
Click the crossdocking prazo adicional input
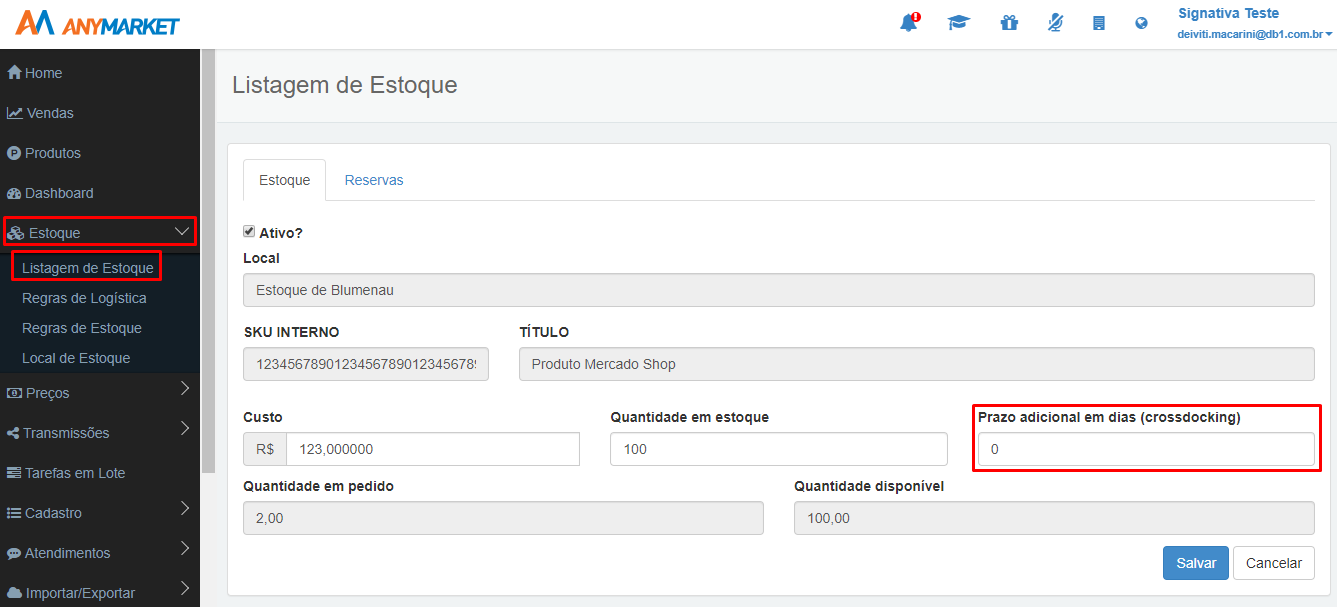click(1146, 449)
